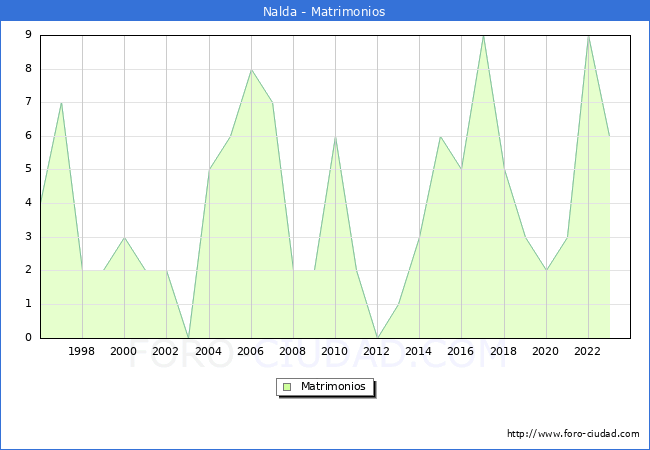Click the chart title 'Nalda - Matrimonios'
Viewport: 650px width, 450px height.
coord(324,11)
